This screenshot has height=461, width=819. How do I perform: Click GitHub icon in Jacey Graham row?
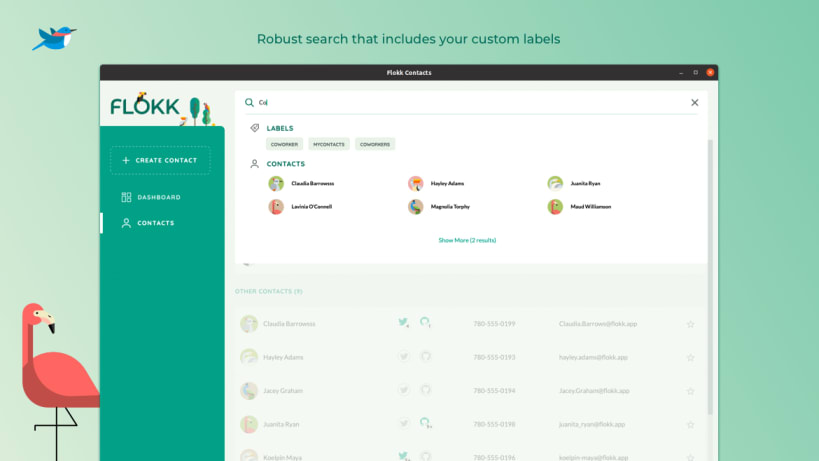(426, 390)
